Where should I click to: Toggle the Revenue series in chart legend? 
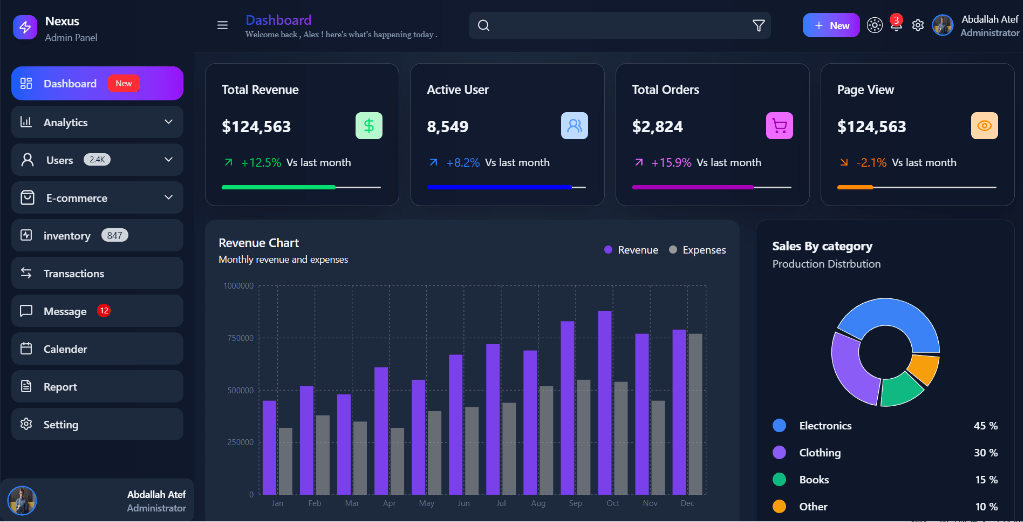click(631, 250)
